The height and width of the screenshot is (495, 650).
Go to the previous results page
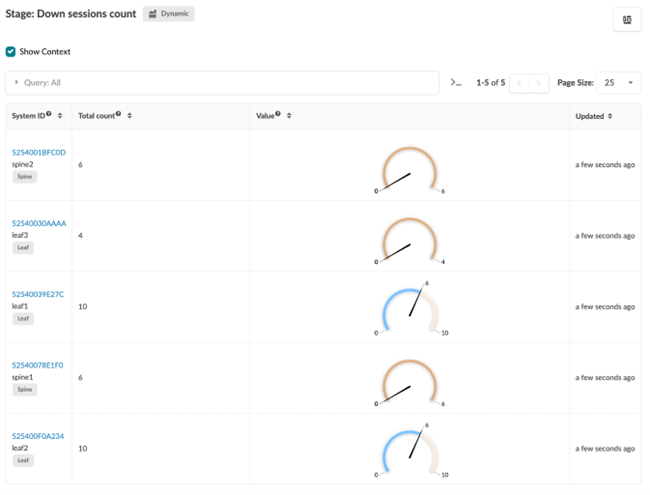(519, 83)
